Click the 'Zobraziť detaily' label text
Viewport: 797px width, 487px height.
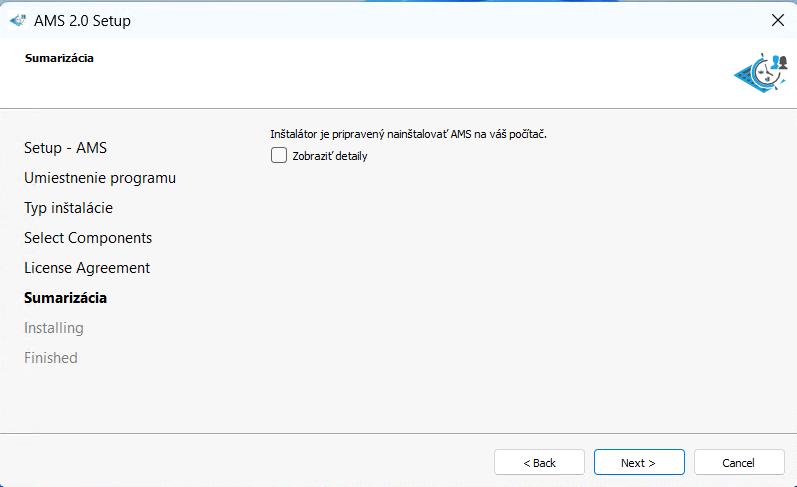point(330,156)
